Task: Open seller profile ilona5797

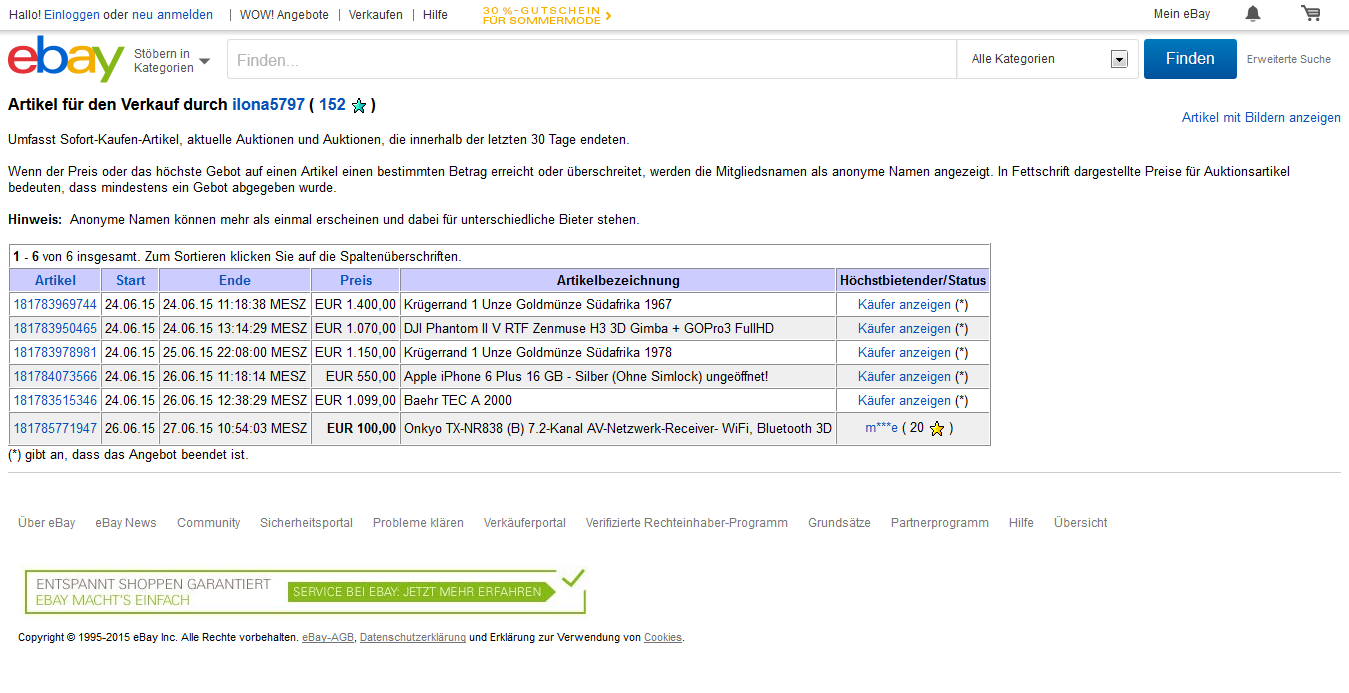Action: [268, 105]
